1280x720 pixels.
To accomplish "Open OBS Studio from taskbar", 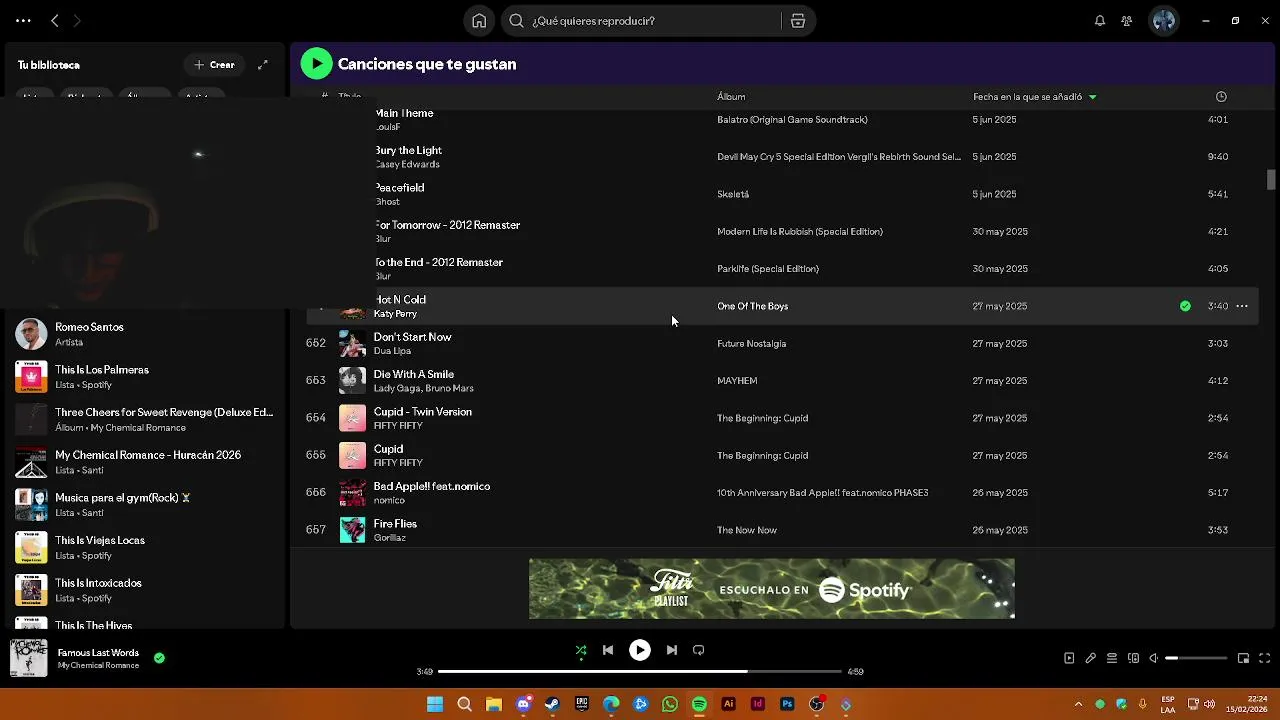I will [x=817, y=704].
